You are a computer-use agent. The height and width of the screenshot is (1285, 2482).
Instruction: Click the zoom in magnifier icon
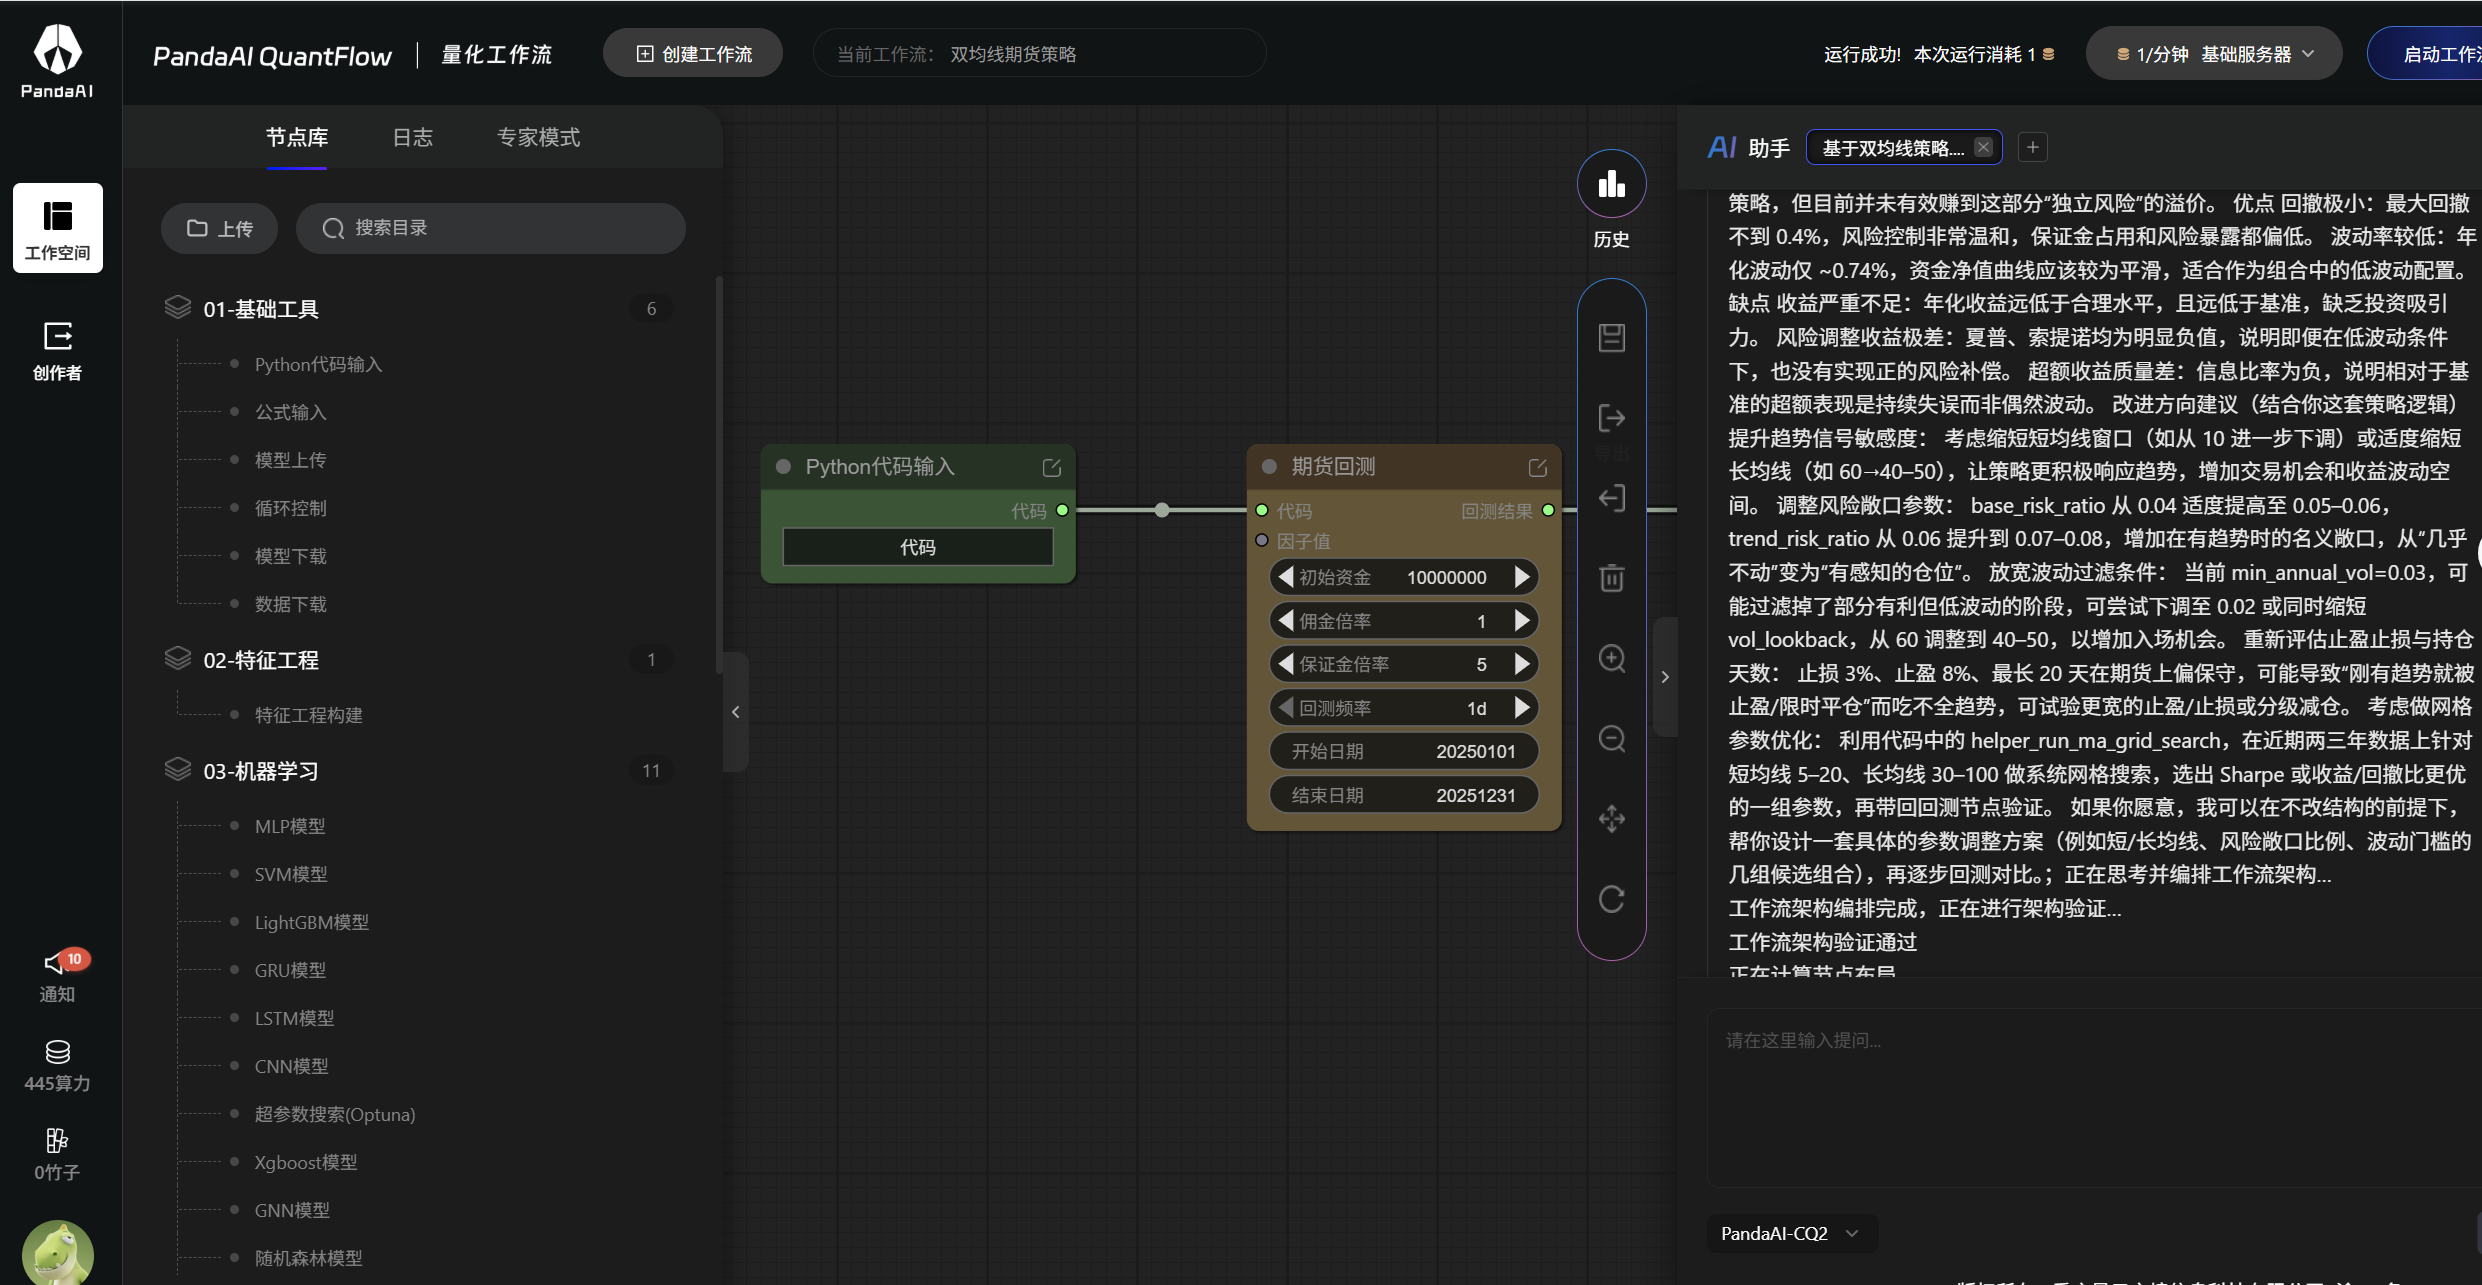pos(1611,658)
